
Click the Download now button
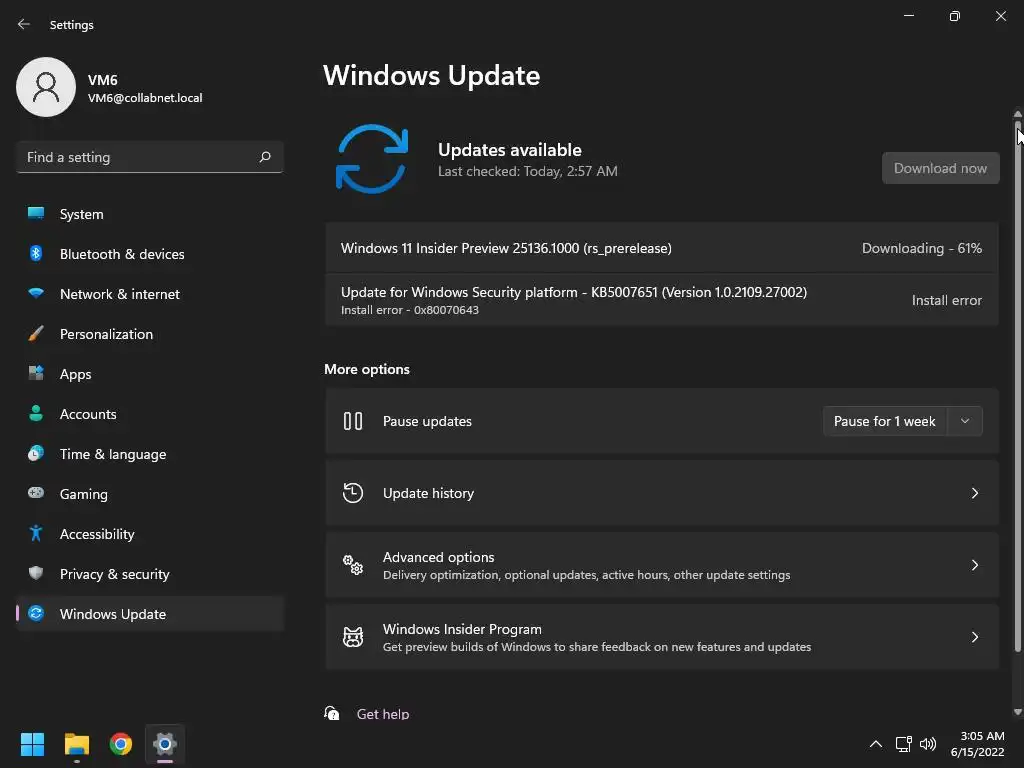pyautogui.click(x=940, y=168)
